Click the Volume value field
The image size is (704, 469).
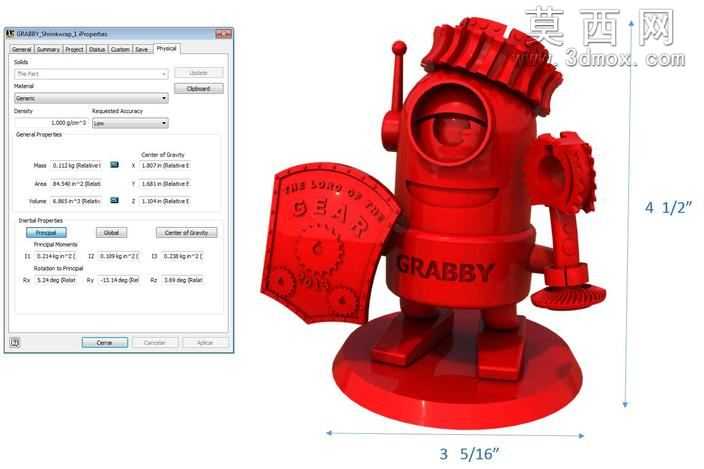point(77,202)
